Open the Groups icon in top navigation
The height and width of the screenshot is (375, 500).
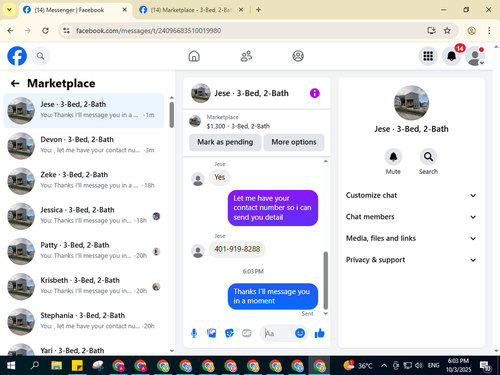point(298,56)
